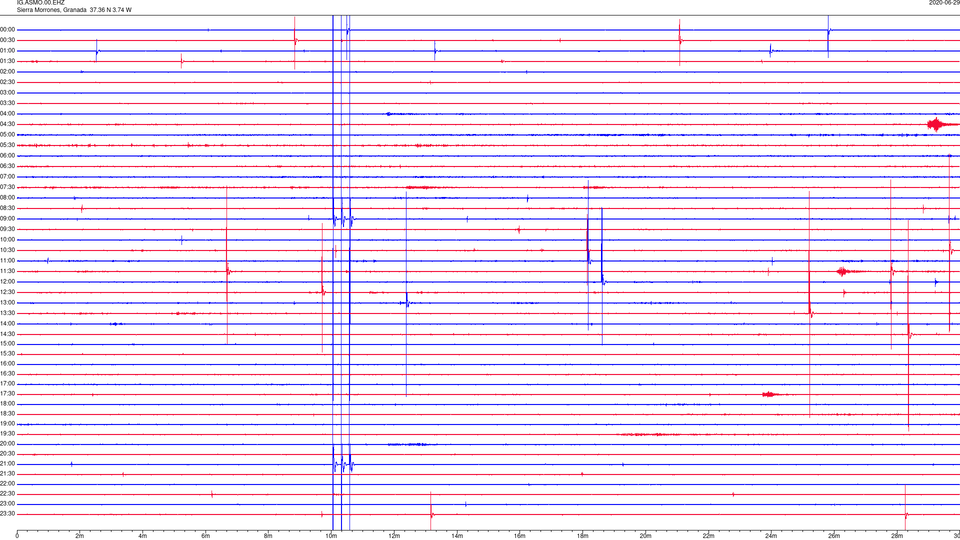Click the 0 tick on the minute axis
The width and height of the screenshot is (960, 540).
pos(17,536)
